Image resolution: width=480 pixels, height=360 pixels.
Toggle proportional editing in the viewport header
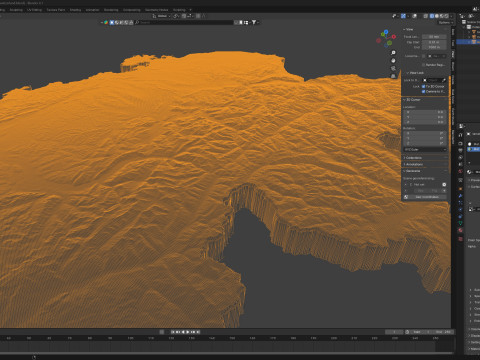tap(198, 16)
